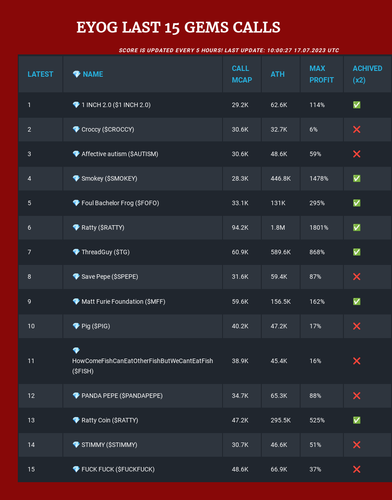This screenshot has height=500, width=392.
Task: Click the 40.2K call mcap value
Action: pyautogui.click(x=240, y=326)
